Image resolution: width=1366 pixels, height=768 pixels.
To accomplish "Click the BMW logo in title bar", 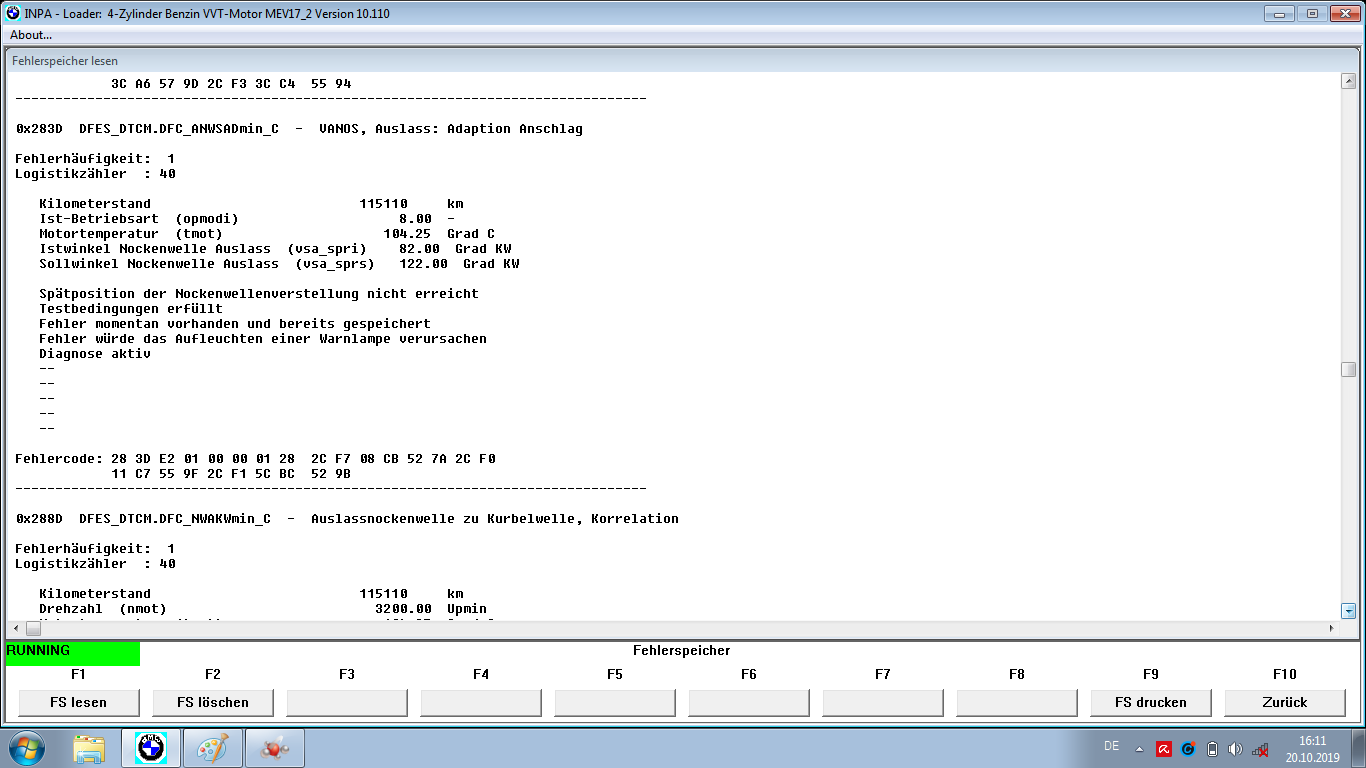I will (13, 14).
